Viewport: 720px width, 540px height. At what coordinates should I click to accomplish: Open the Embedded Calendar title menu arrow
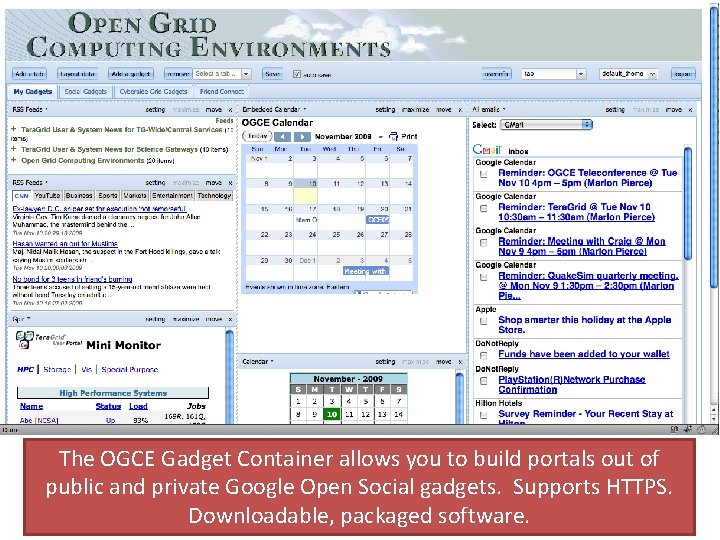[x=305, y=109]
